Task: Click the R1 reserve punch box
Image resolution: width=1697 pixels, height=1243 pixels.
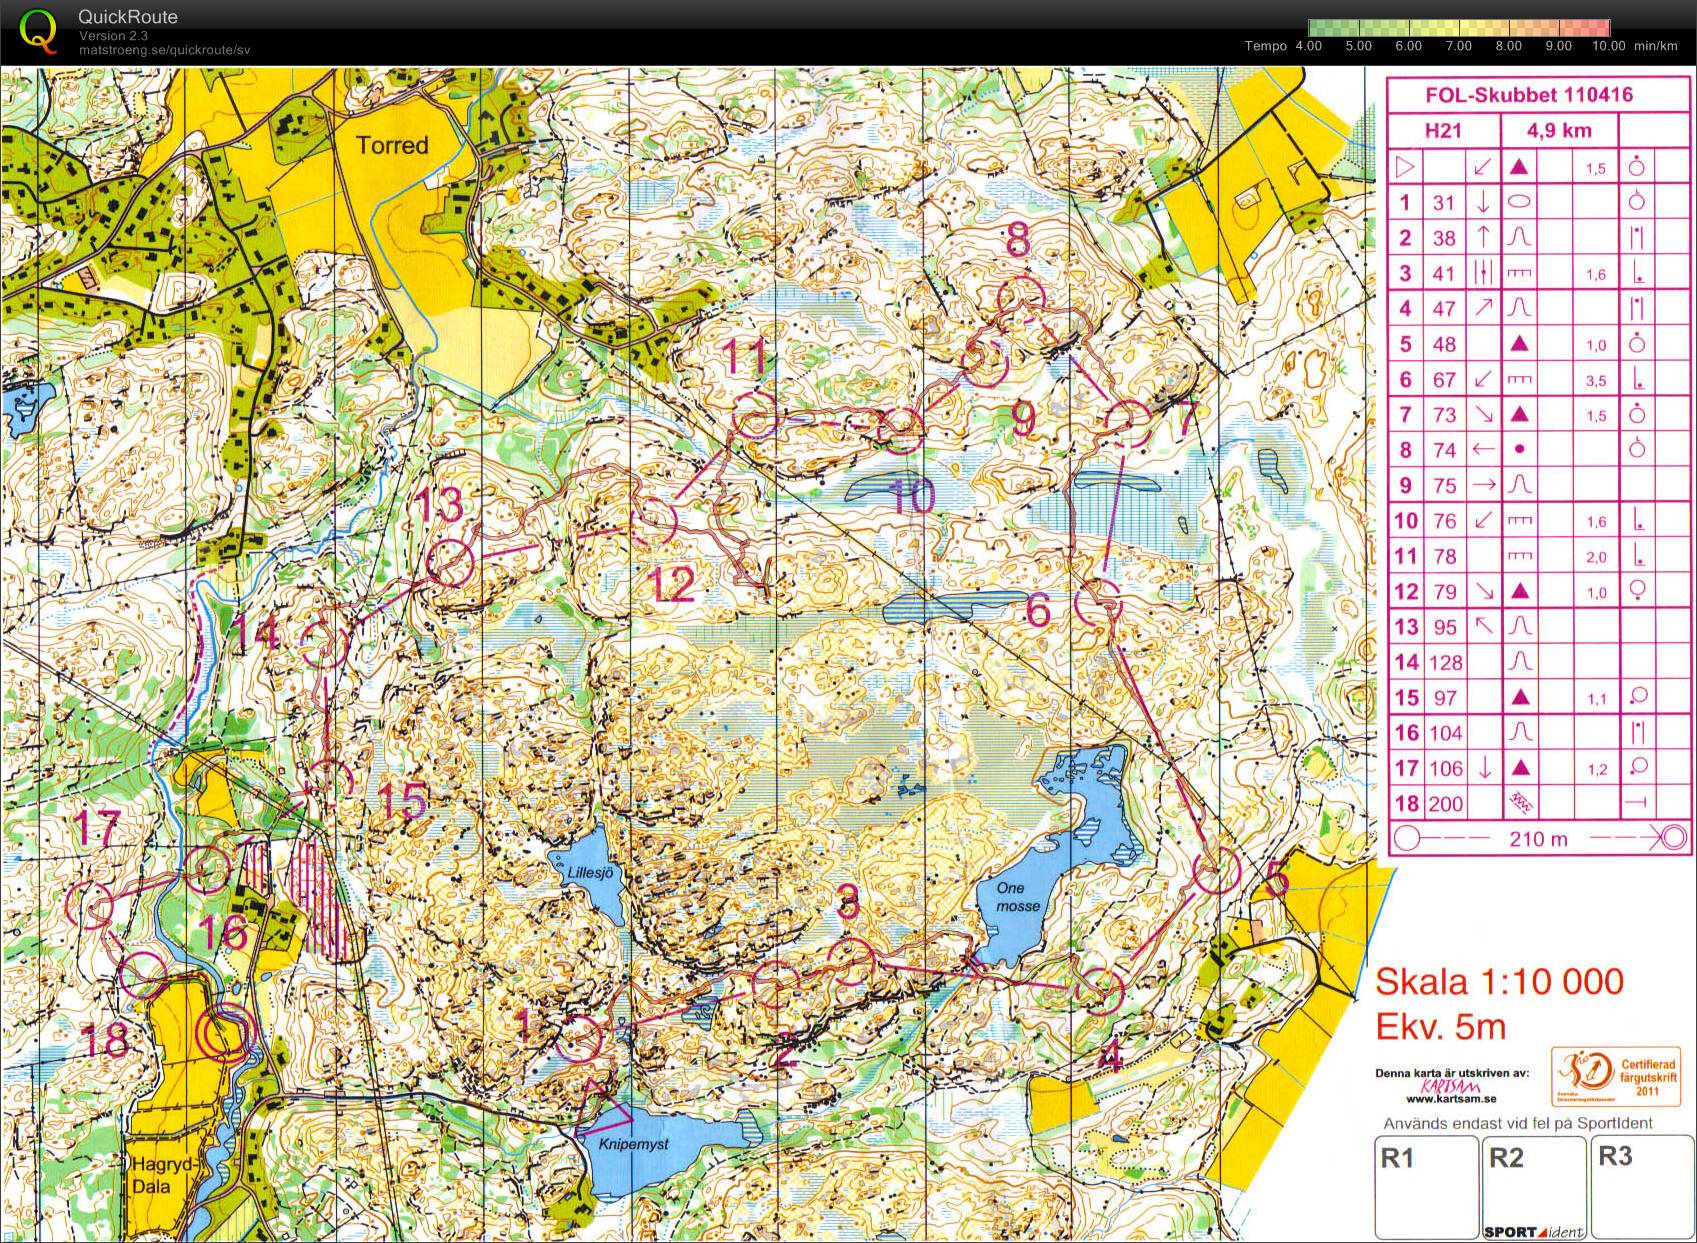Action: coord(1426,1187)
